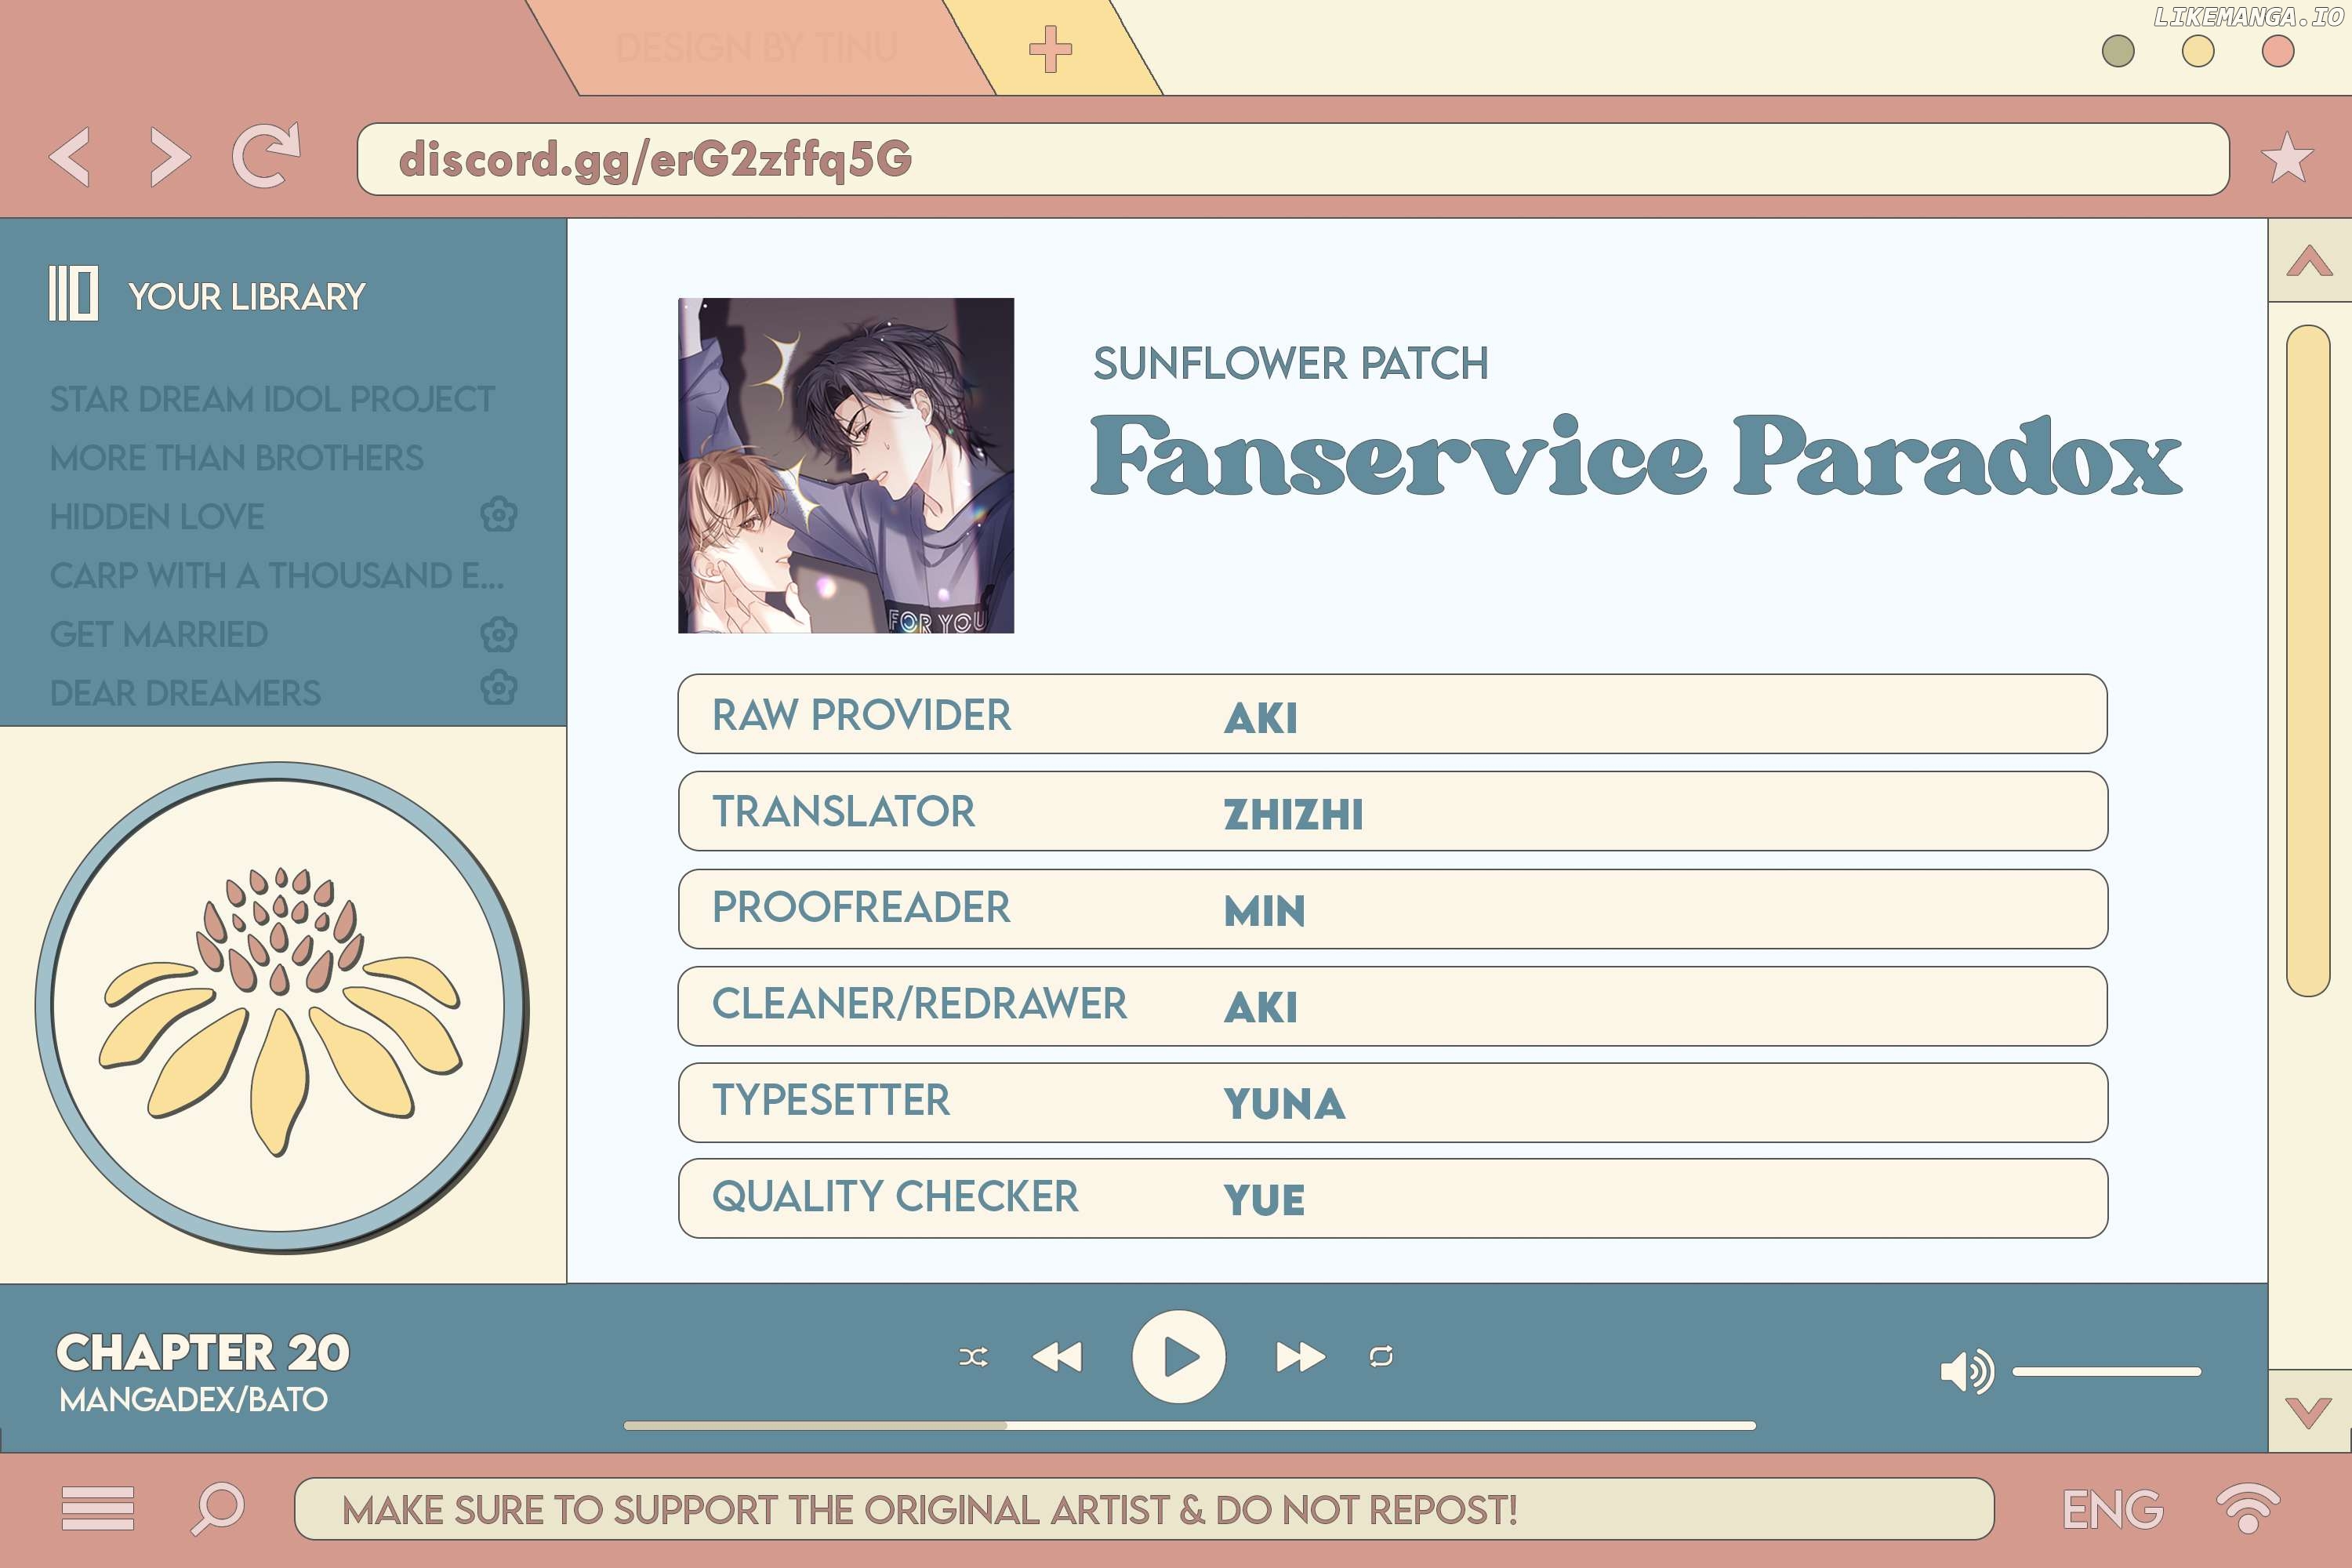Bookmark page with the star icon
2352x1568 pixels.
2287,158
